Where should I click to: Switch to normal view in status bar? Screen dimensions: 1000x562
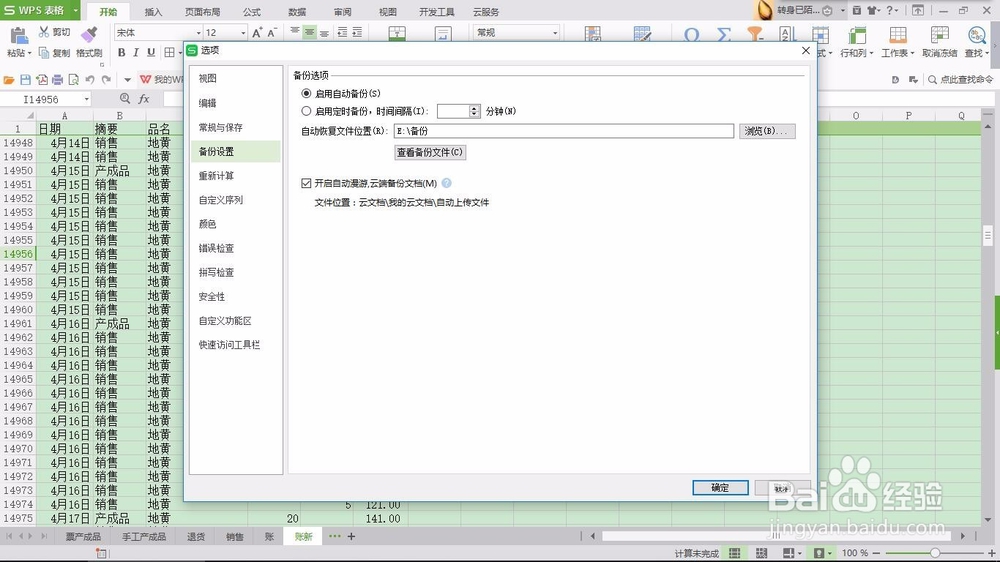735,553
